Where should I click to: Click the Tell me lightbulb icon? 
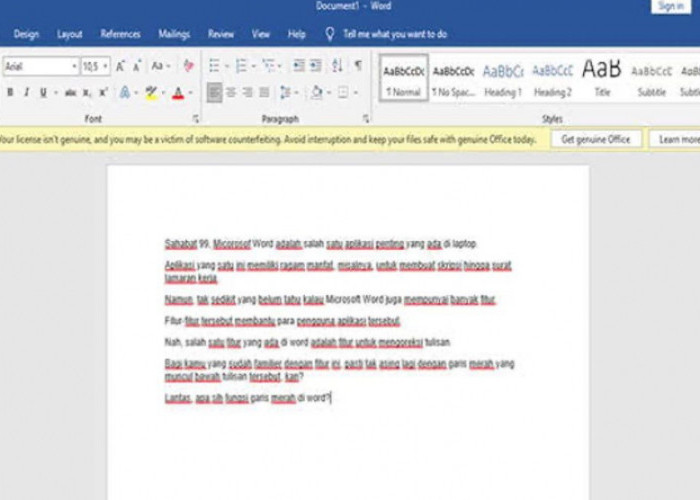329,34
